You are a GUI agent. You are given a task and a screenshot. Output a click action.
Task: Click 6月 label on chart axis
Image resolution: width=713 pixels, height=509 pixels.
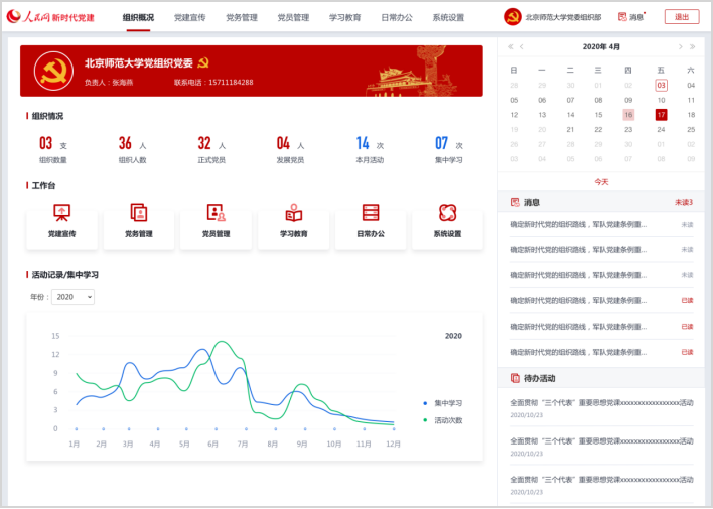(x=213, y=444)
